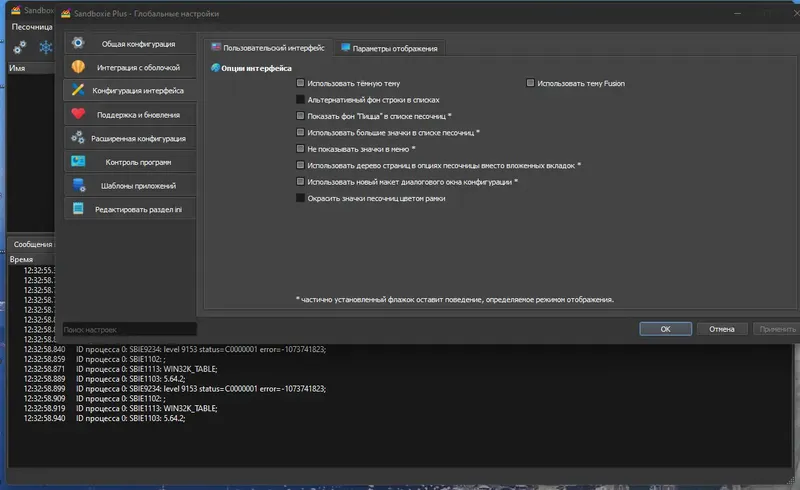Select log row at 12:32:58.919

tap(399, 408)
